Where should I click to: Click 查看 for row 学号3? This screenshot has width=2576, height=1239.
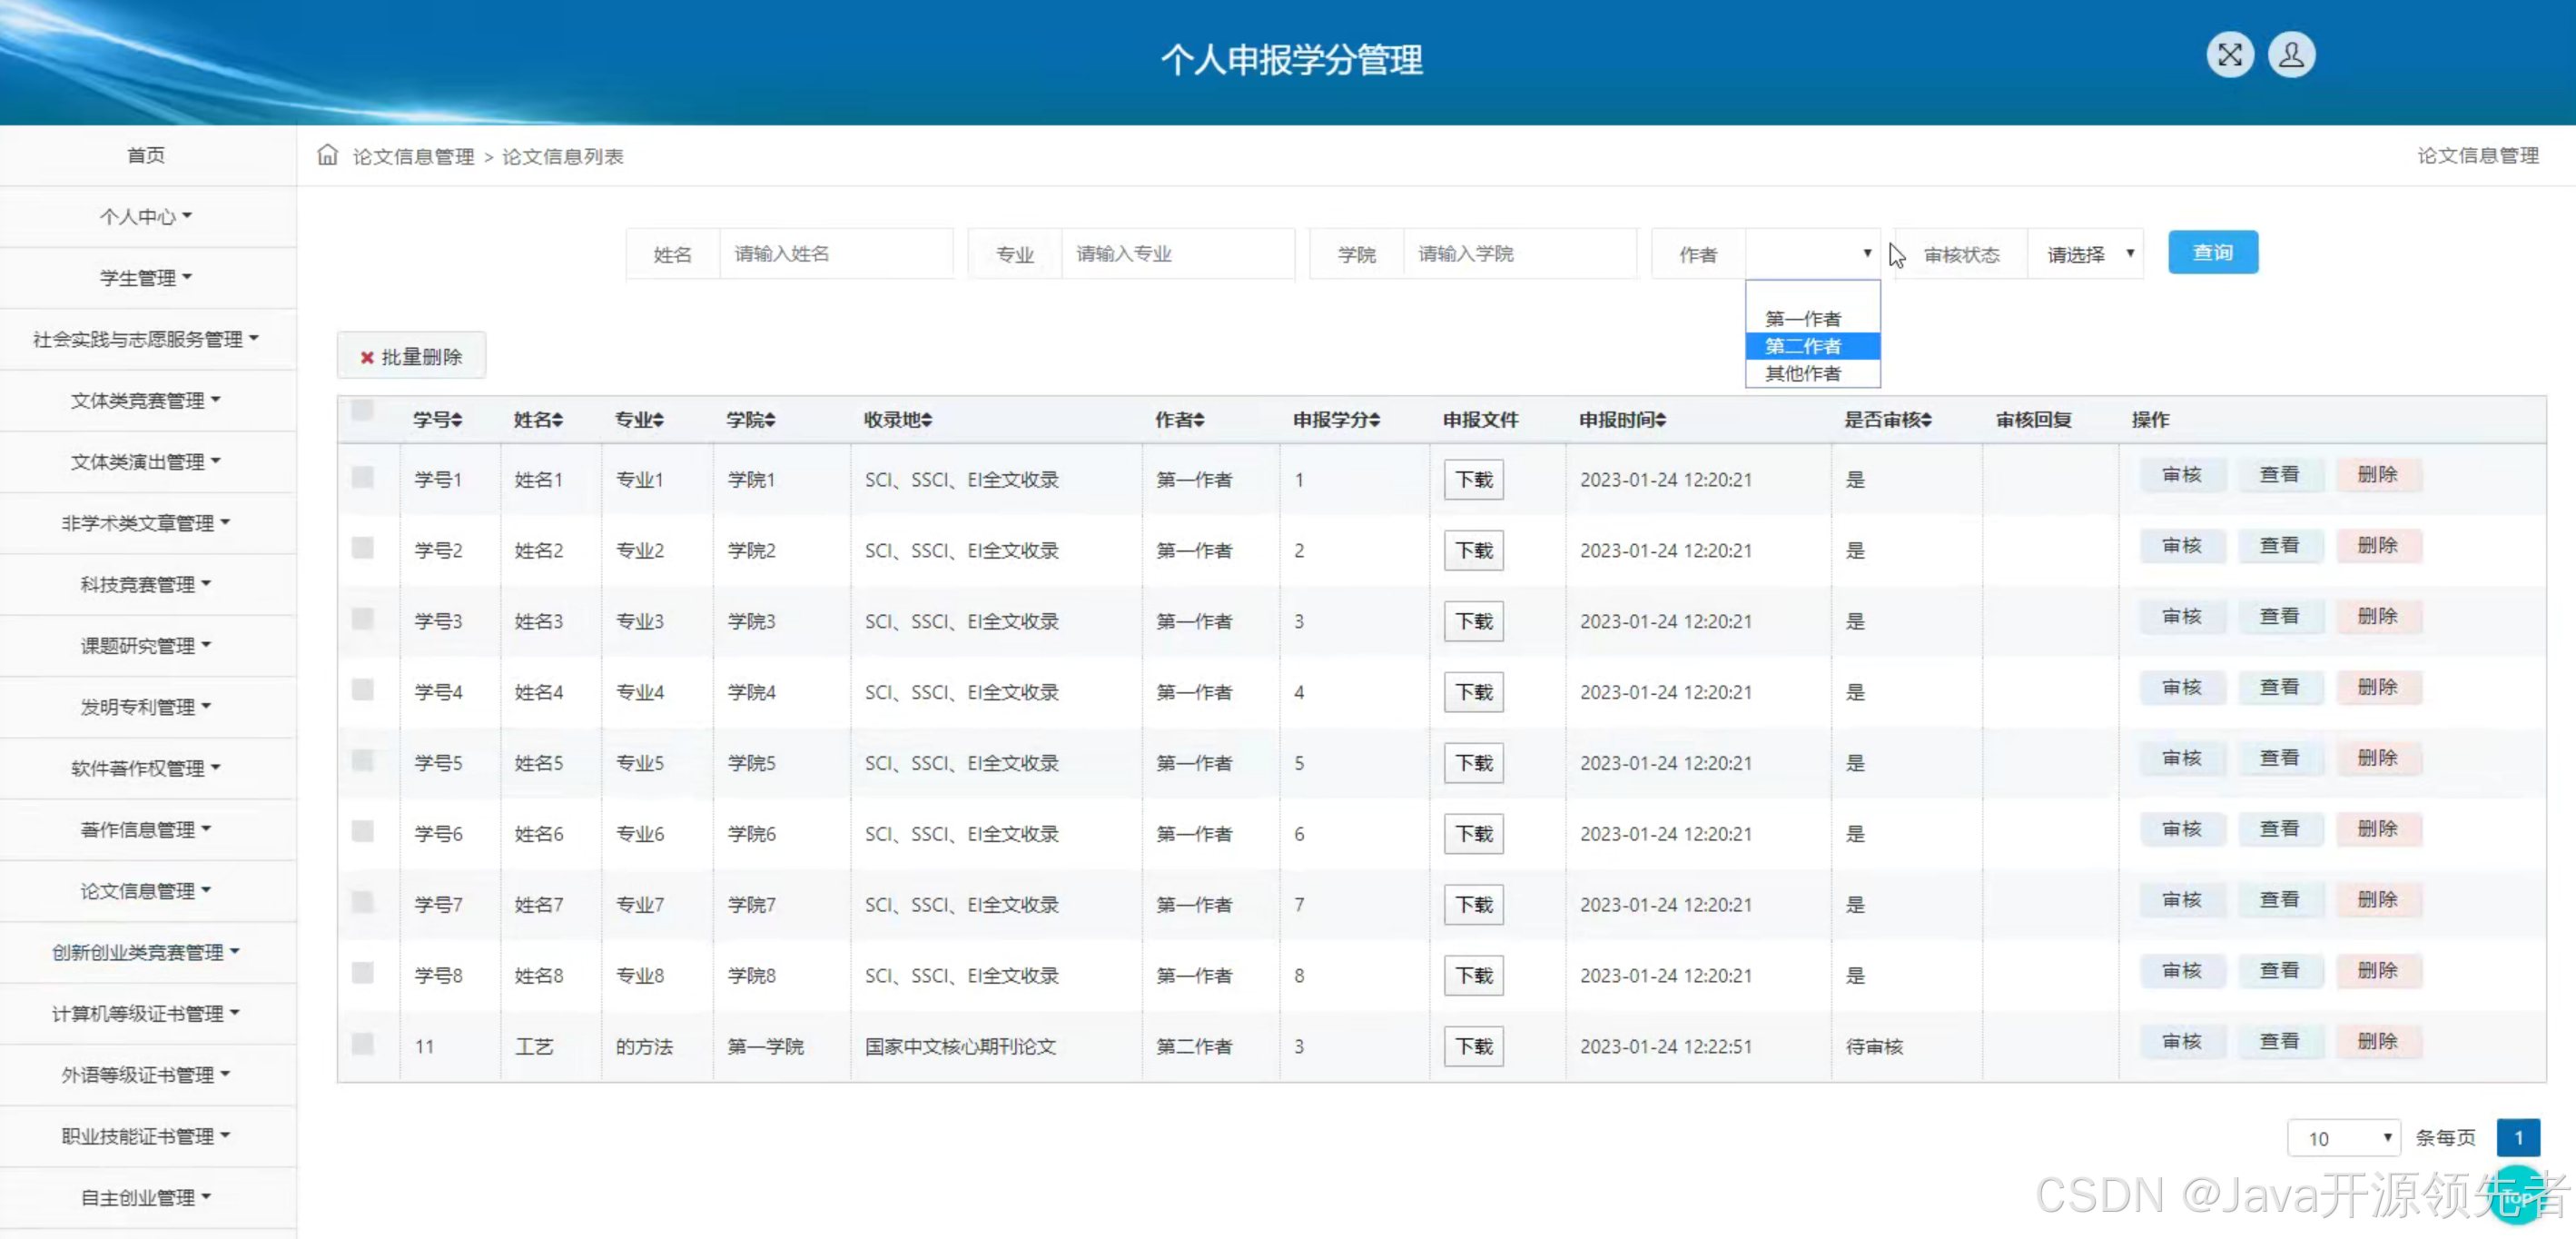[x=2279, y=617]
